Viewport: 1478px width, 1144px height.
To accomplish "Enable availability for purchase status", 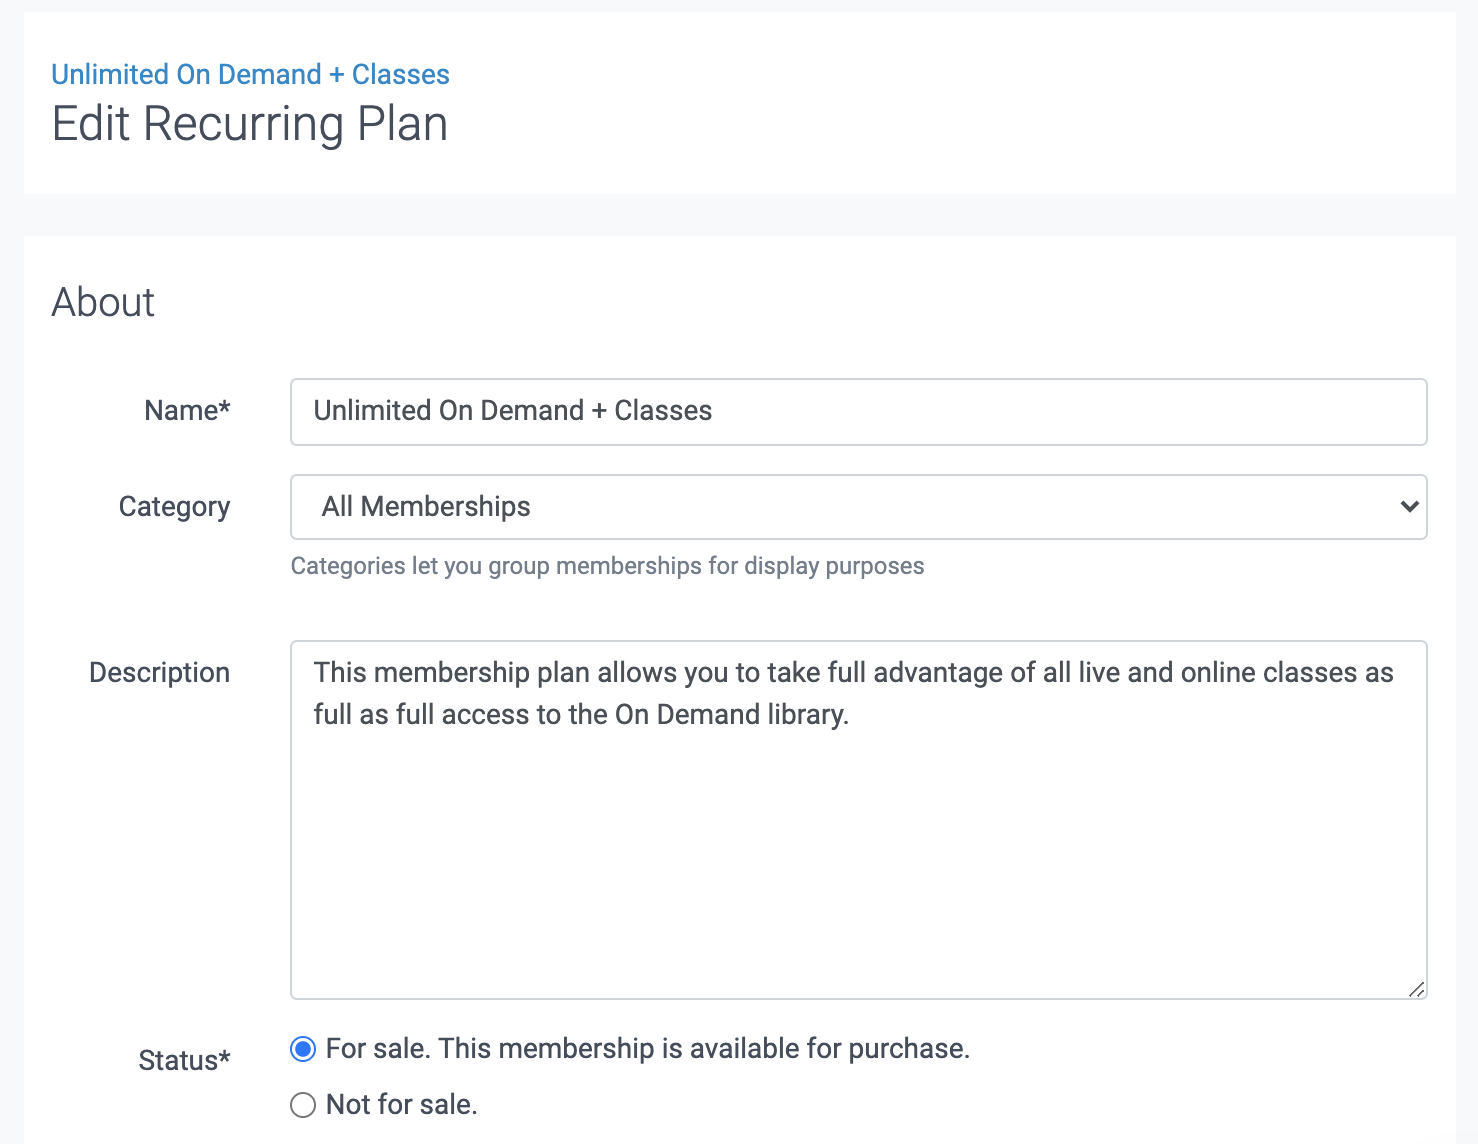I will pos(303,1049).
